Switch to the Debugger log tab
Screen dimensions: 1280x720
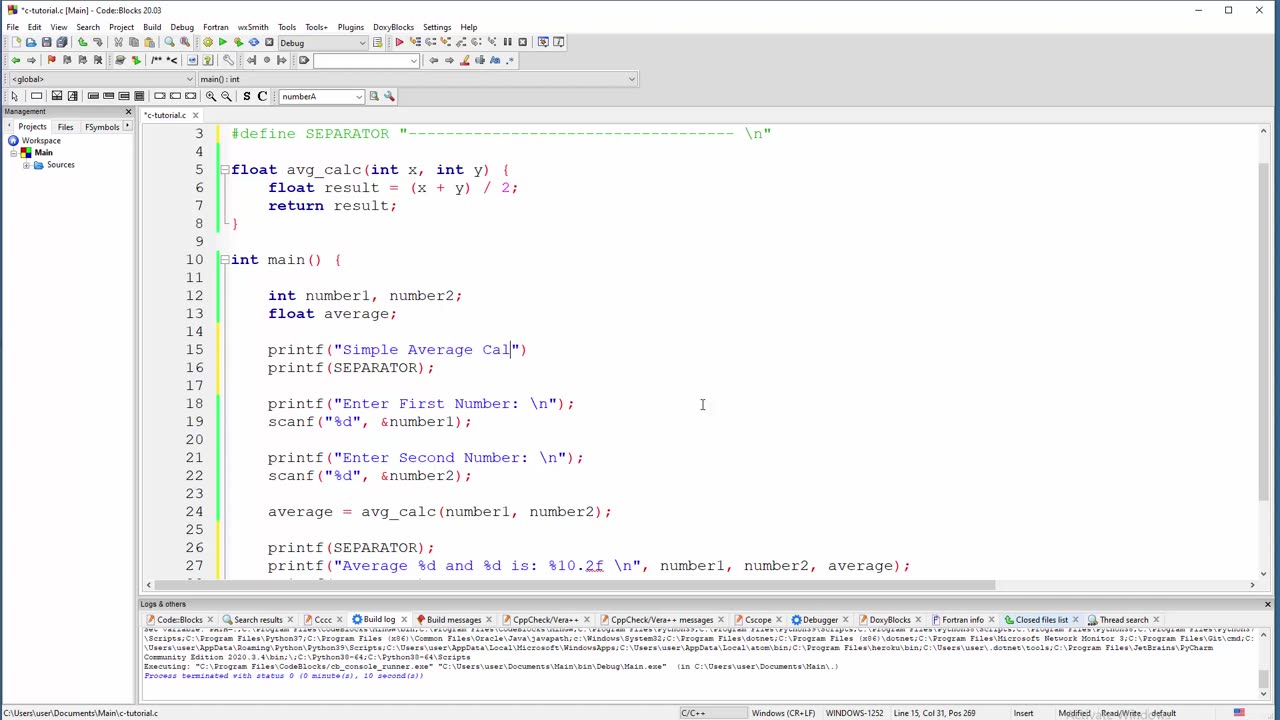[820, 620]
